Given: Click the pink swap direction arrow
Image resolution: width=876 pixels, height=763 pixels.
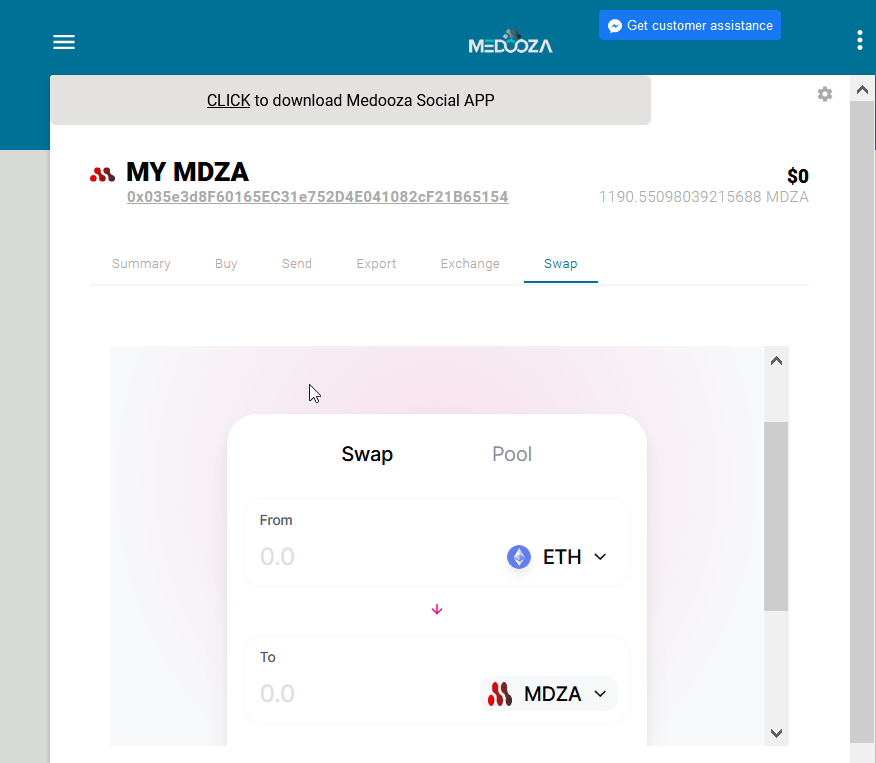Looking at the screenshot, I should (437, 609).
